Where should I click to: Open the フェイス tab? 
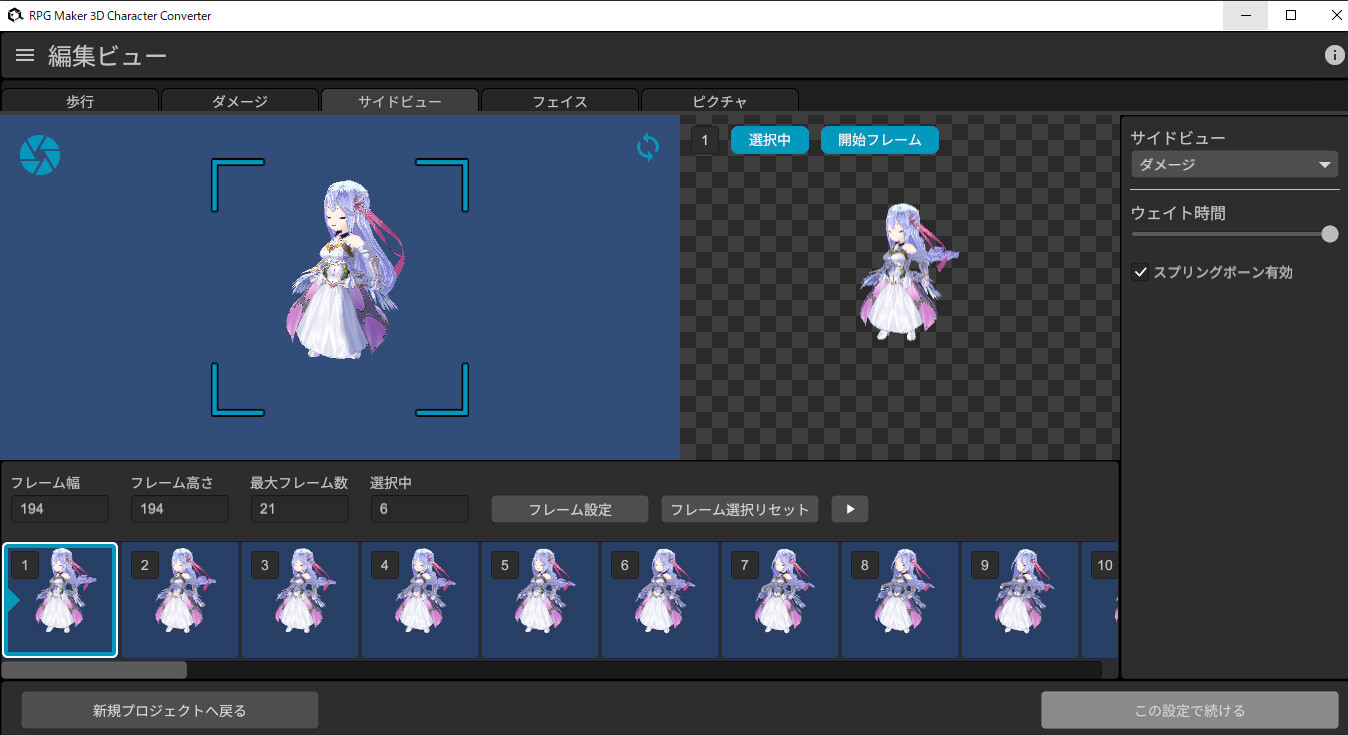tap(560, 101)
